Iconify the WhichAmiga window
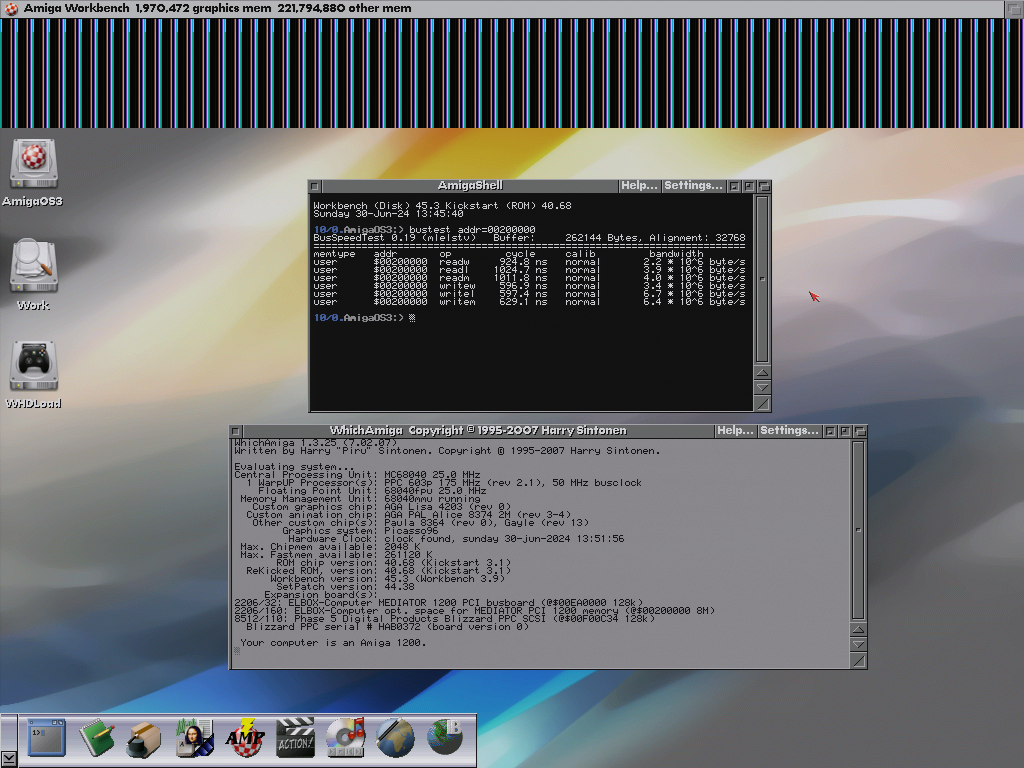The image size is (1024, 768). [x=831, y=432]
